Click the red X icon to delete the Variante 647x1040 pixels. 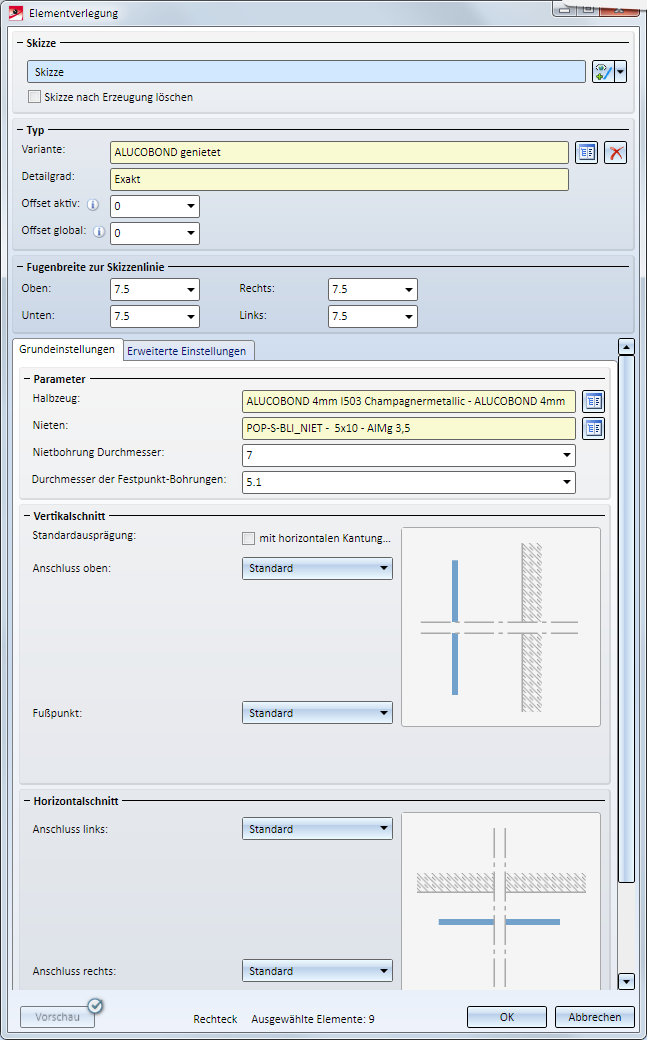(x=616, y=153)
